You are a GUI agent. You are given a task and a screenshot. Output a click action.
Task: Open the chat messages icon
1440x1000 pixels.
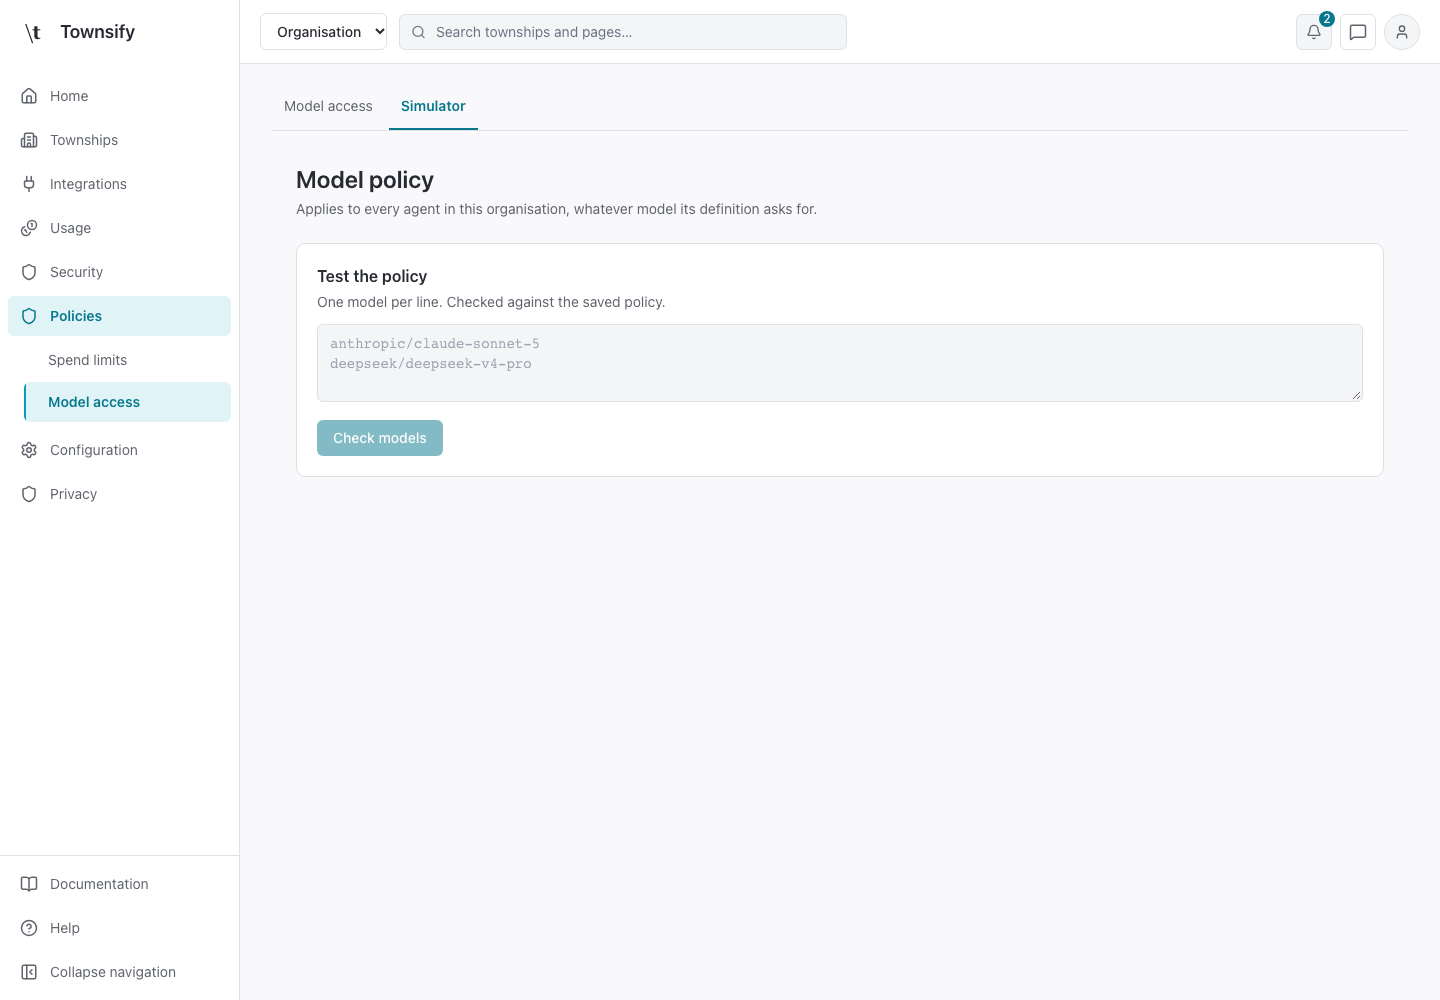pyautogui.click(x=1358, y=32)
